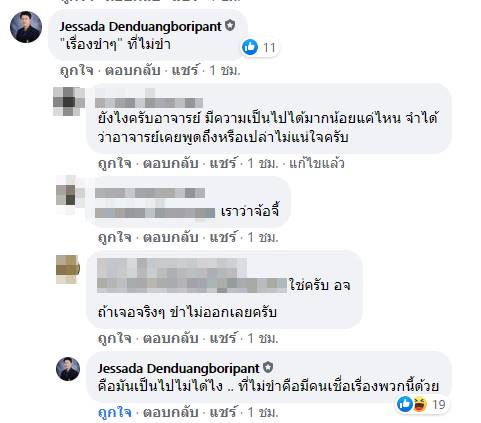
Task: Click the verified badge beside the bottom Jessada name
Action: point(268,368)
